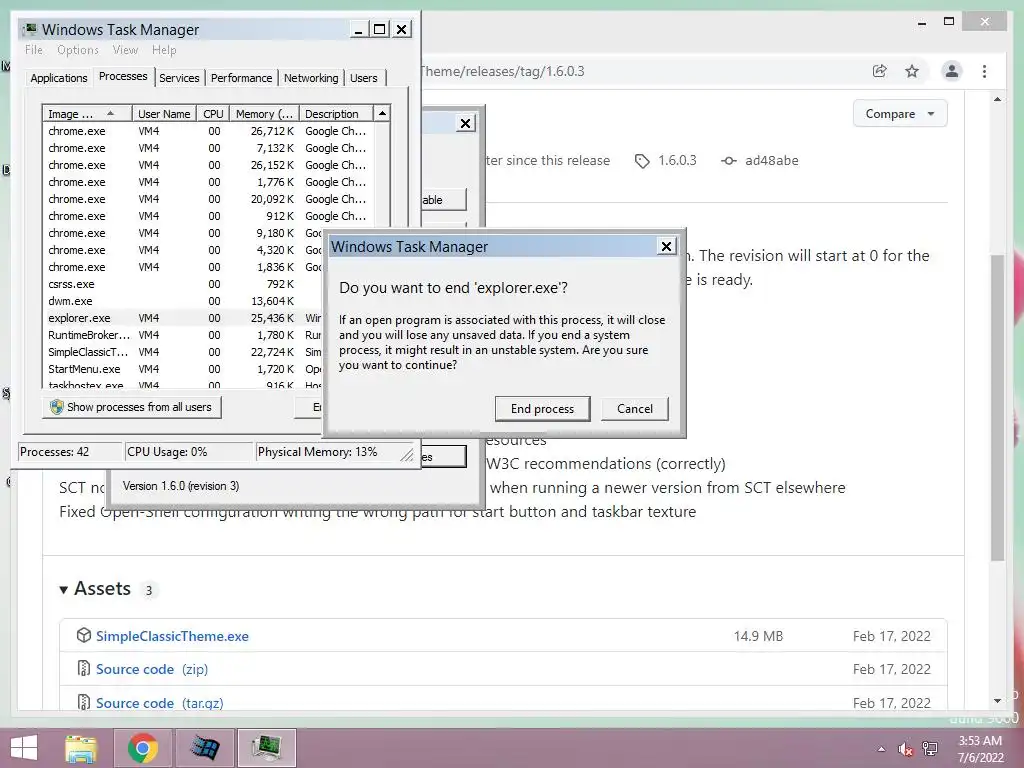Sort processes by Image Name column
This screenshot has width=1024, height=768.
point(86,114)
